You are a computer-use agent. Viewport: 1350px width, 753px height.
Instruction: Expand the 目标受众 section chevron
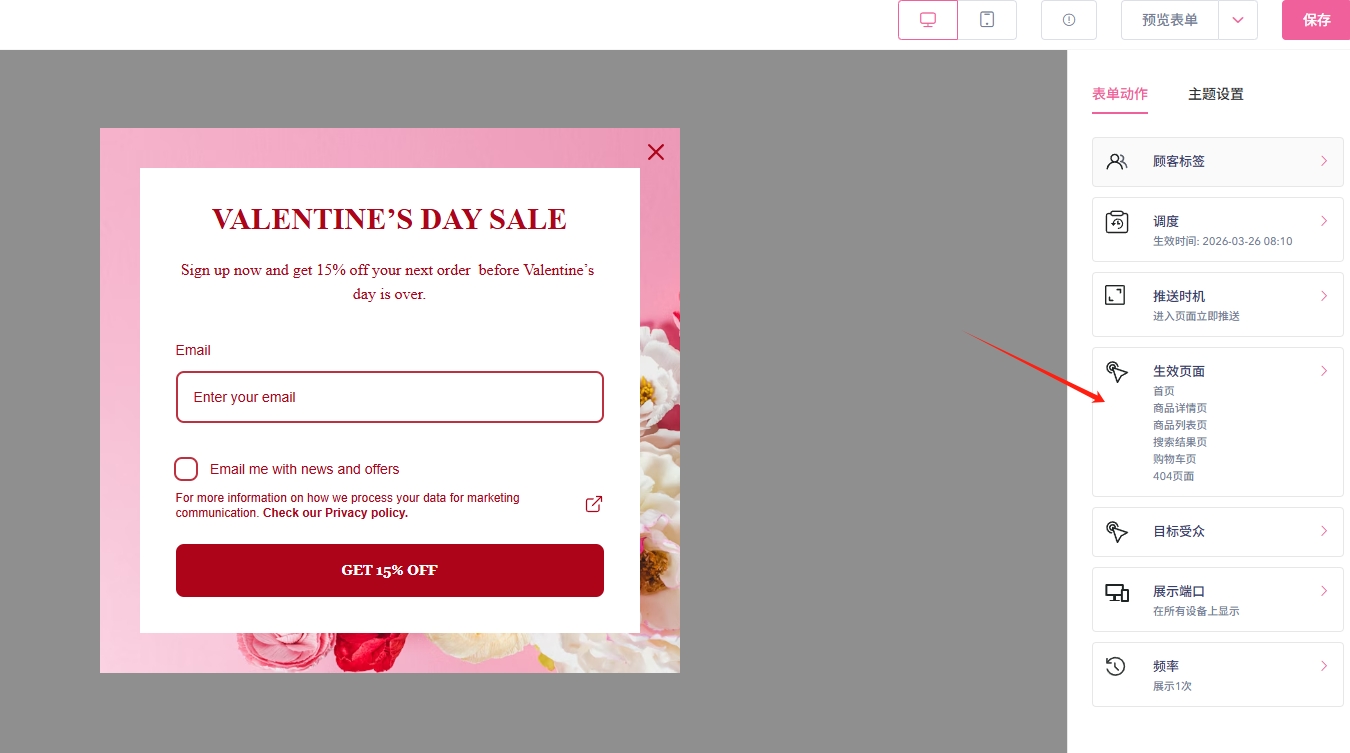[x=1324, y=531]
